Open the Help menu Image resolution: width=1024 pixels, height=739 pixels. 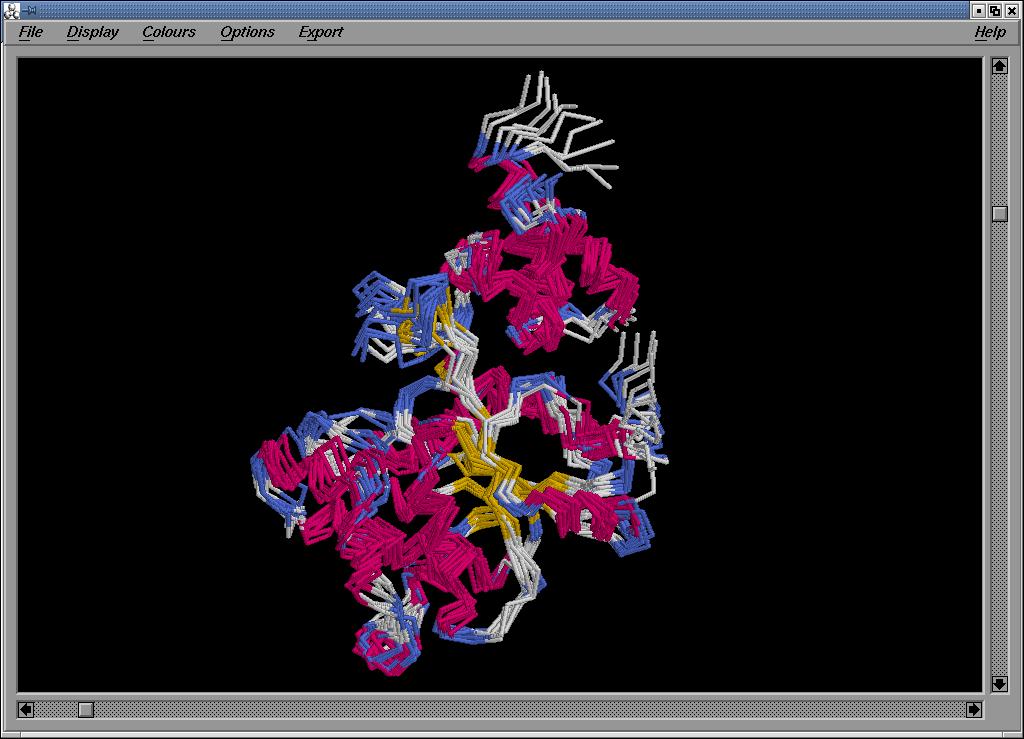989,32
